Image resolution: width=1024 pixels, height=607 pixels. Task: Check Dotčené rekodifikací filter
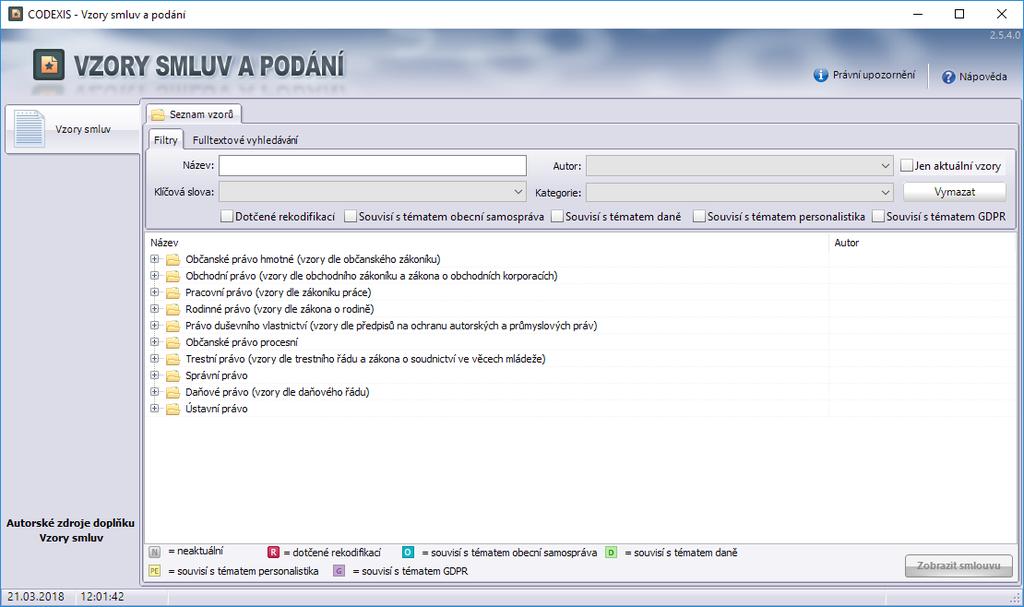227,216
